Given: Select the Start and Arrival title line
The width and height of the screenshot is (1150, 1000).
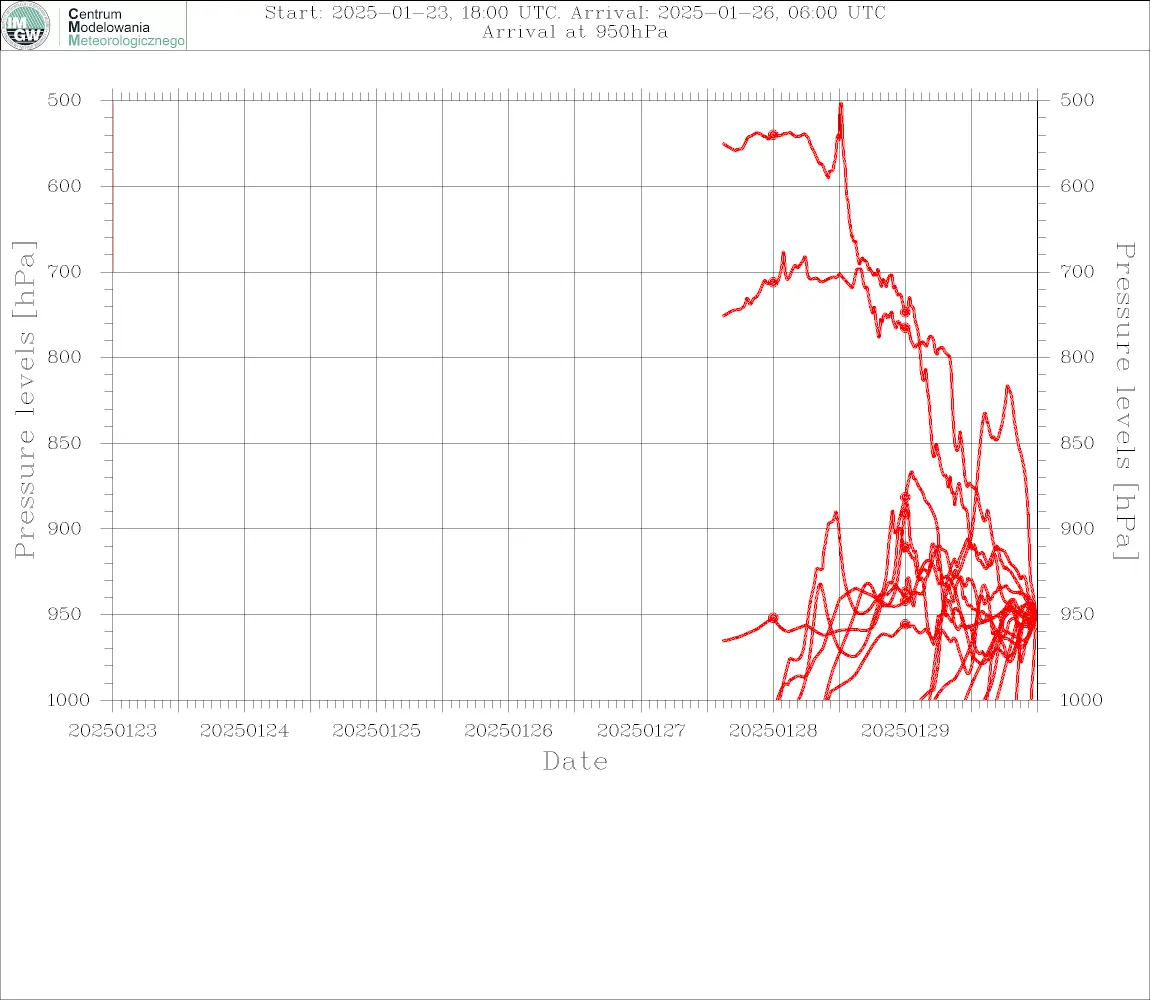Looking at the screenshot, I should click(x=575, y=13).
